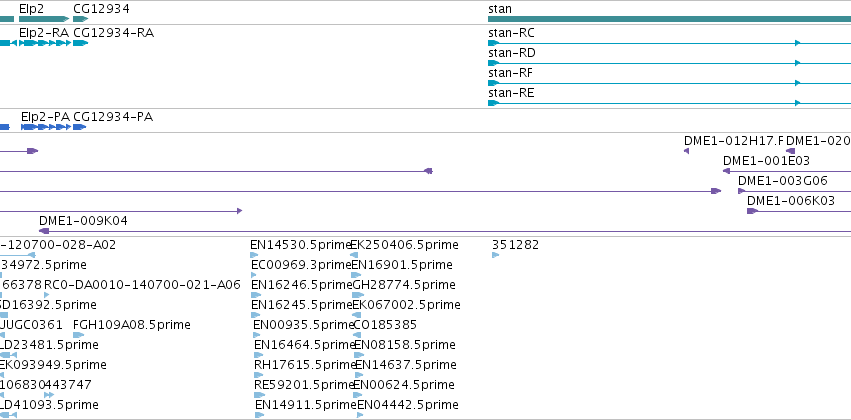Select the DME1-006K03 feature glyph
The height and width of the screenshot is (420, 851).
coord(752,211)
